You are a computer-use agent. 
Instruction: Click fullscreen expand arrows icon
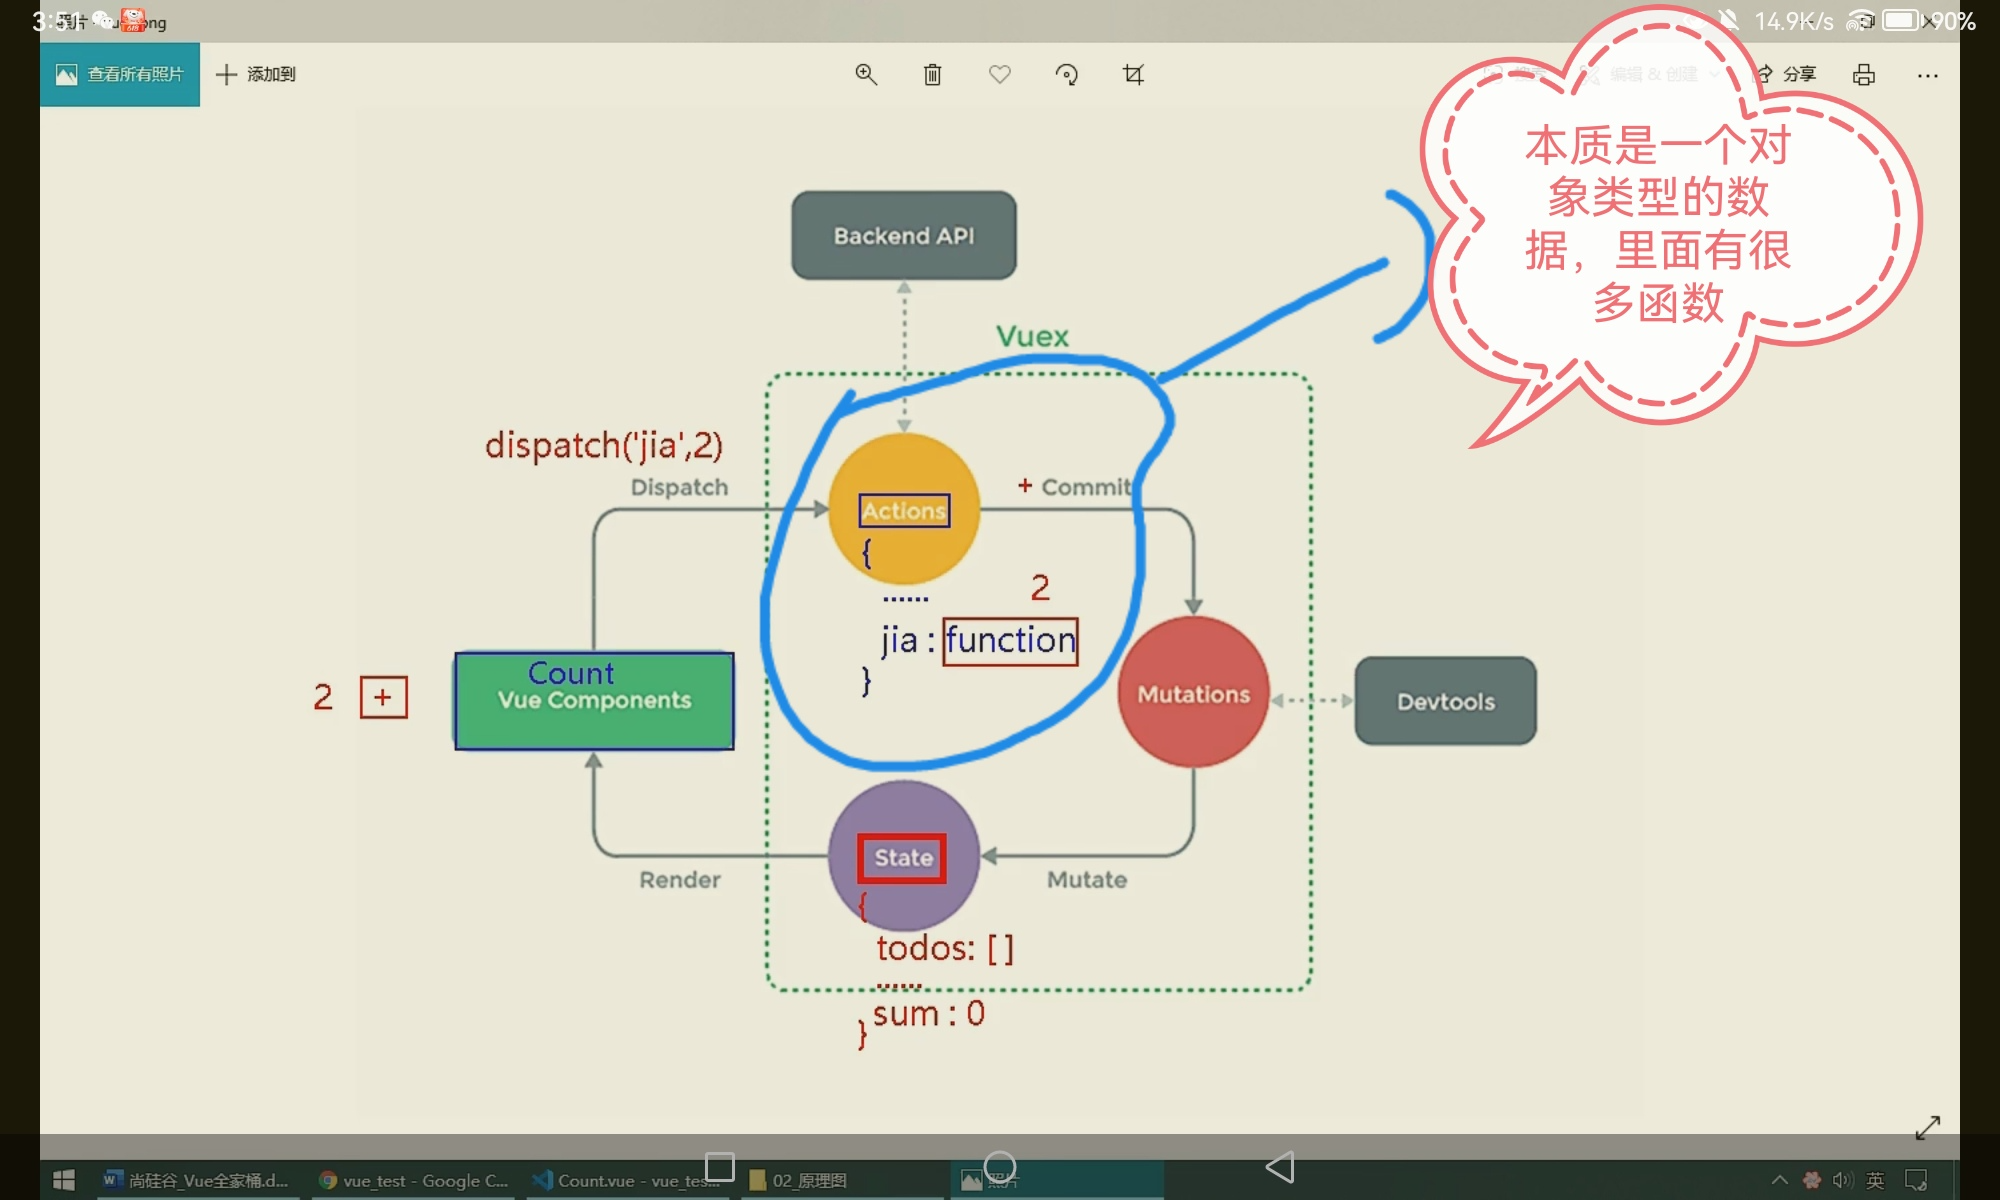point(1928,1127)
